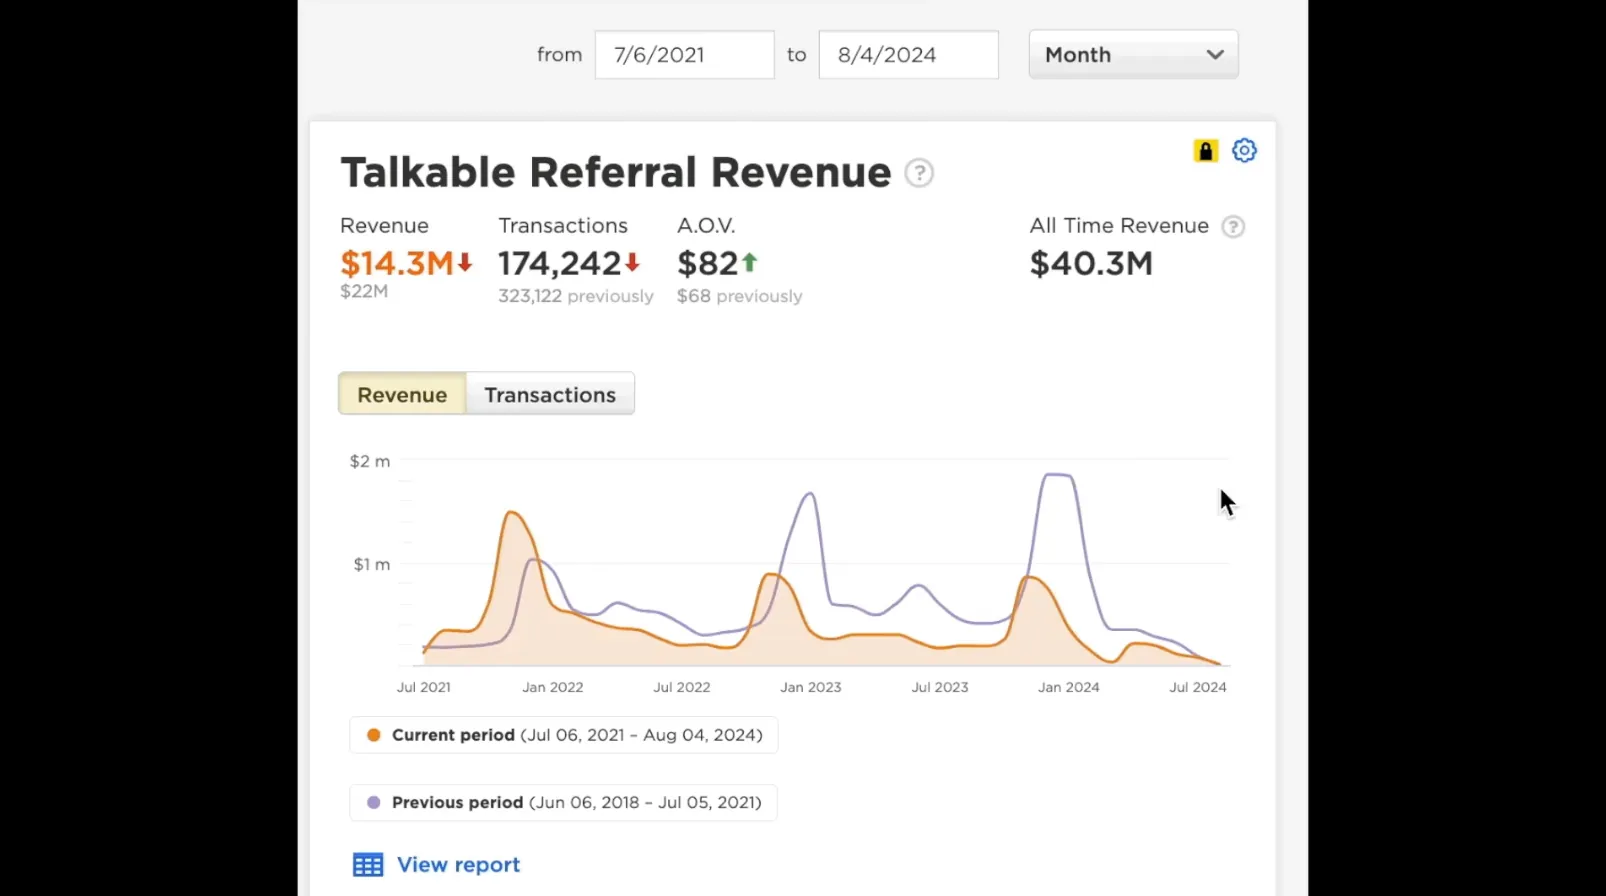
Task: Click the orange Current period legend dot
Action: pos(374,735)
